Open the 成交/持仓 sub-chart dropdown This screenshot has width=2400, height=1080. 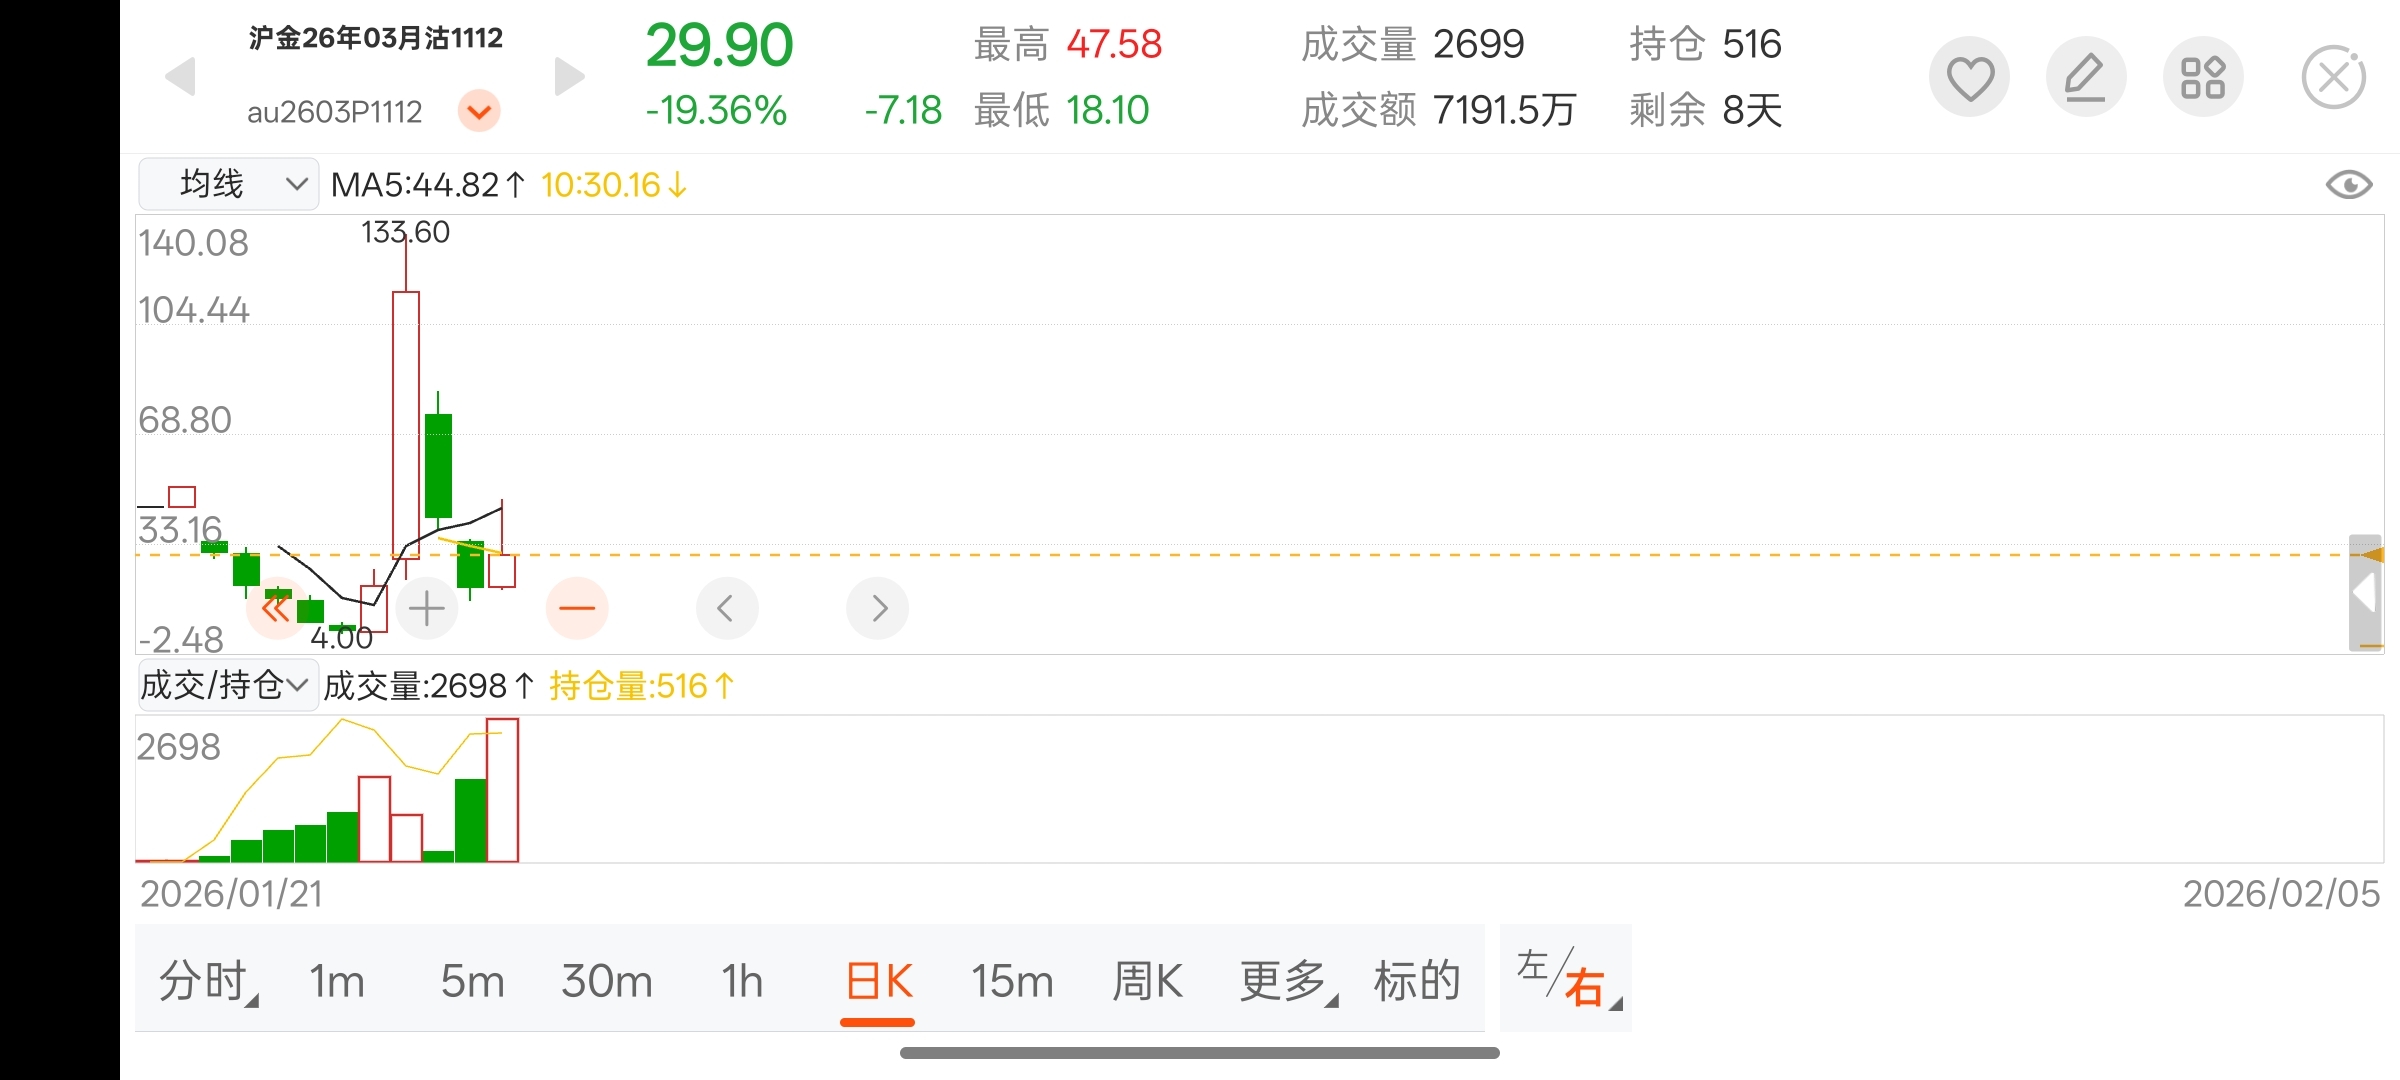pos(227,686)
